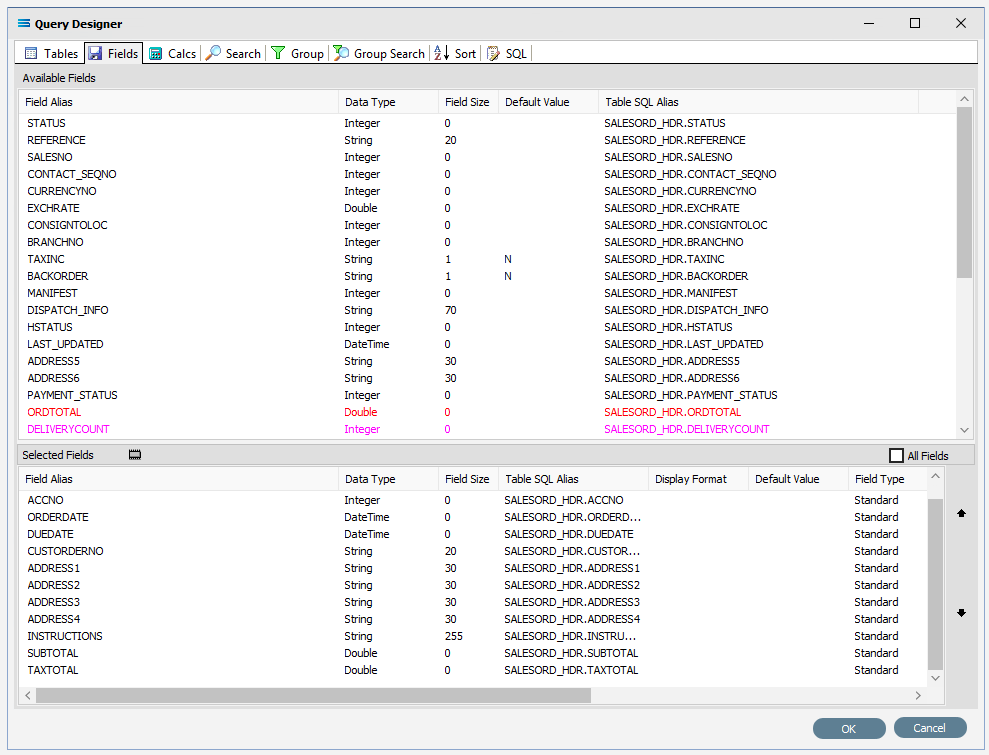Image resolution: width=989 pixels, height=755 pixels.
Task: Select the PAYMENT_STATUS field
Action: 488,395
